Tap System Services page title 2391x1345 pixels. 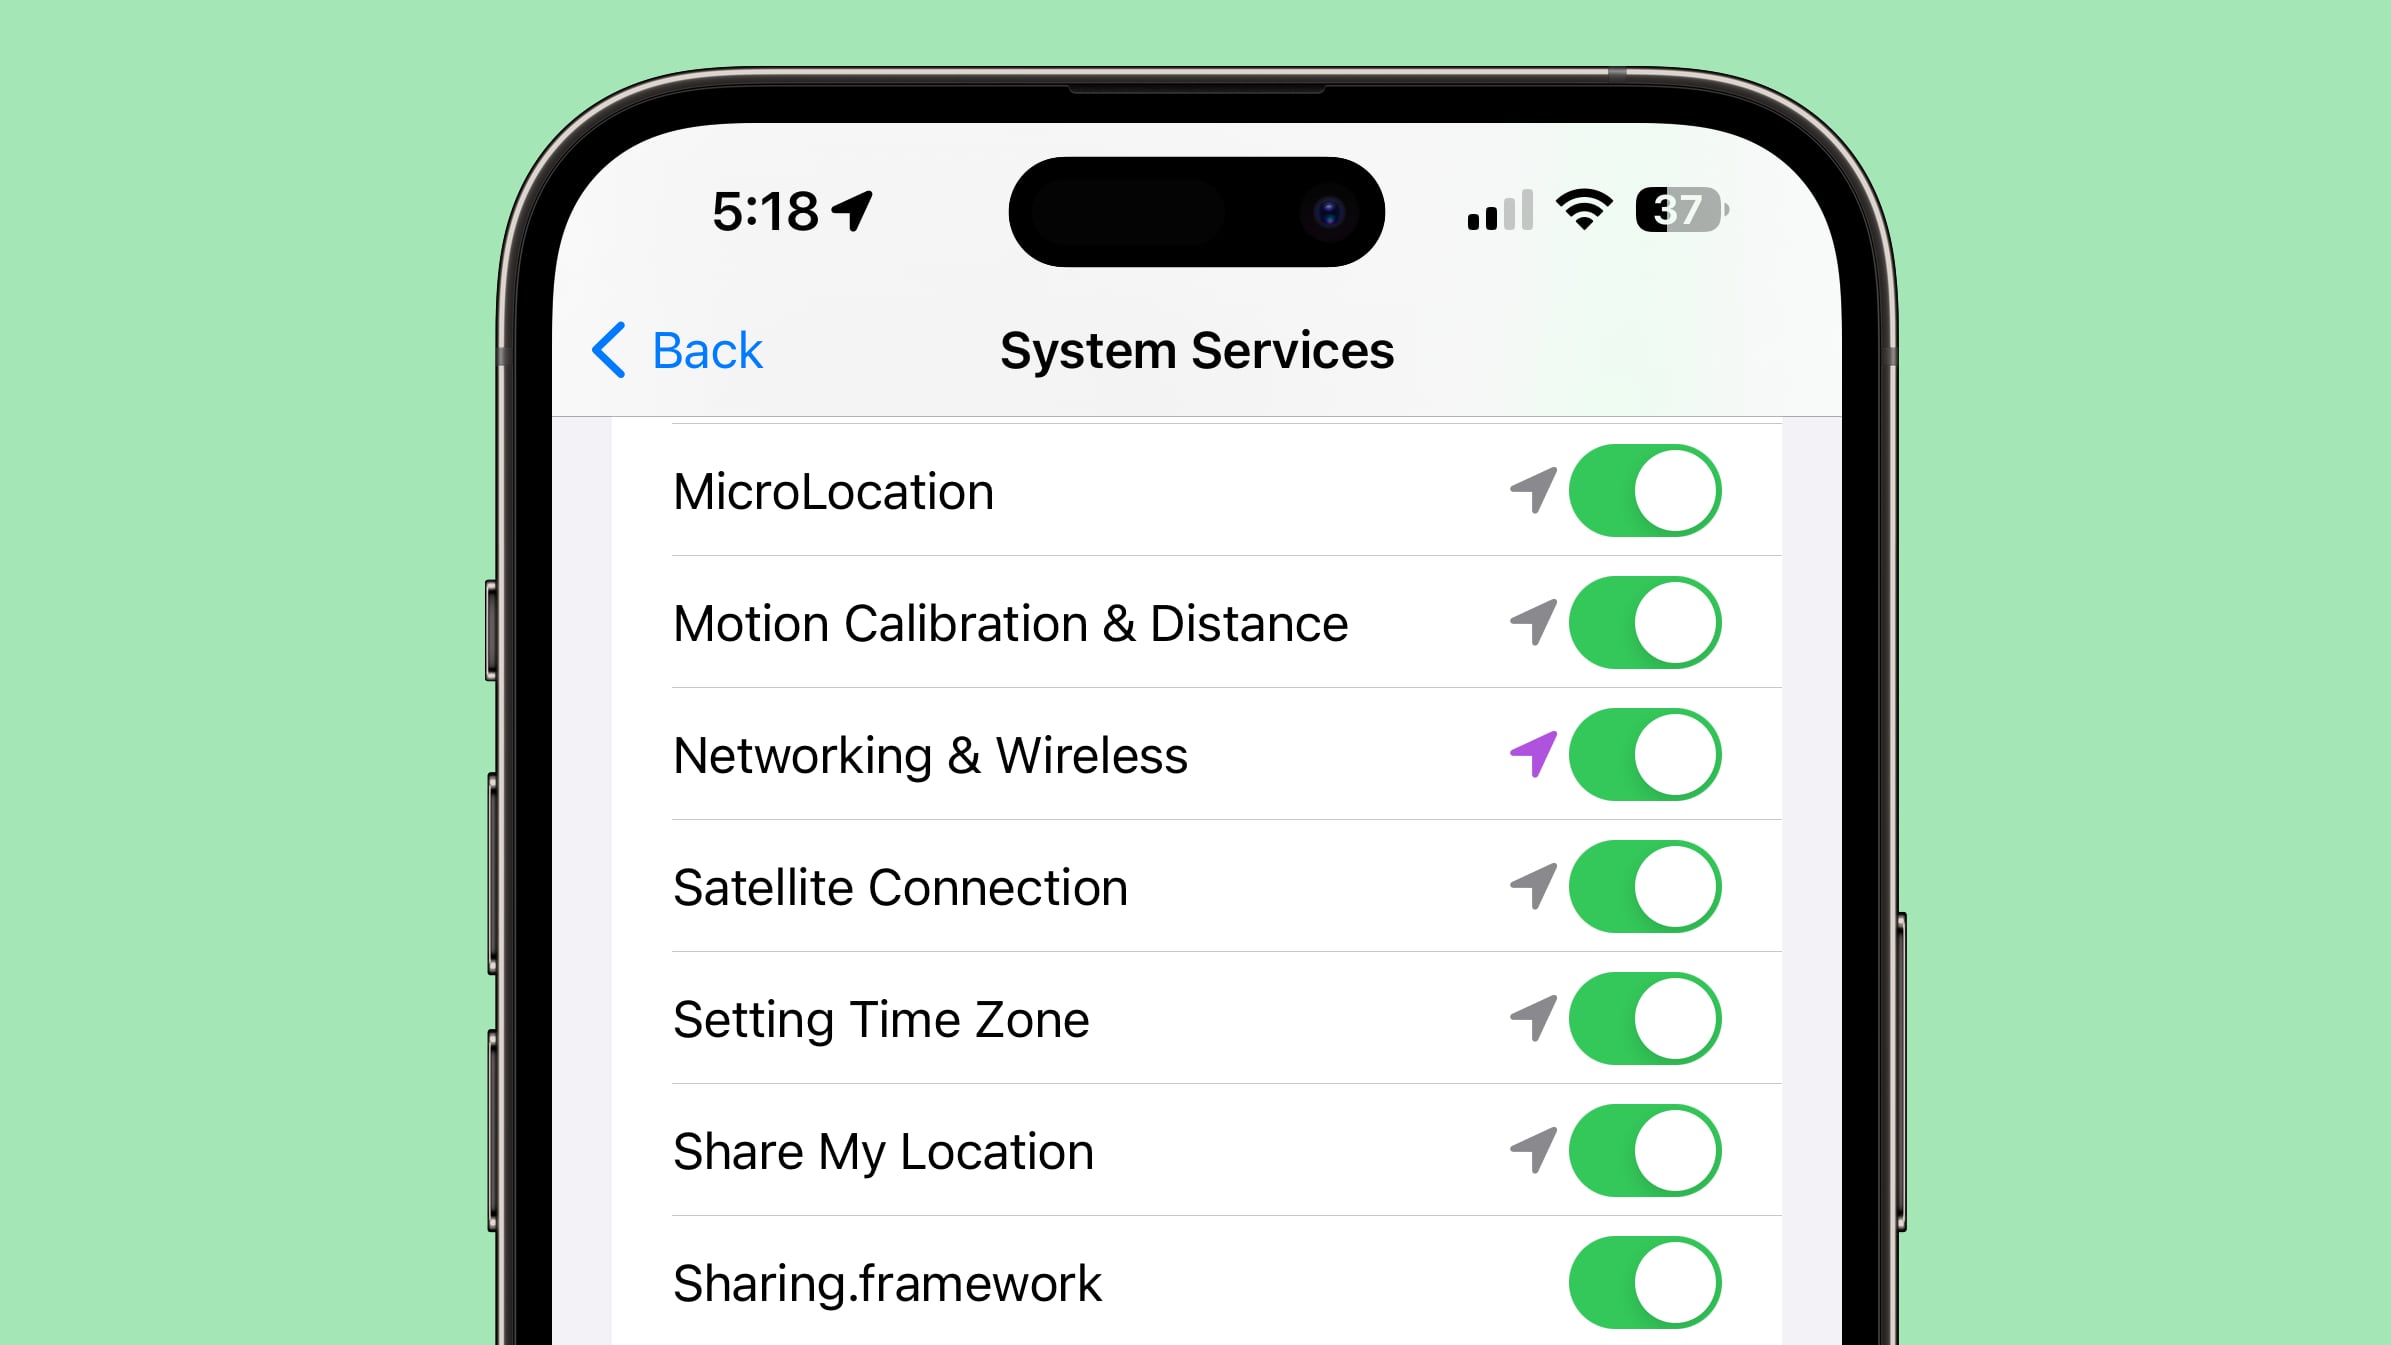coord(1196,350)
